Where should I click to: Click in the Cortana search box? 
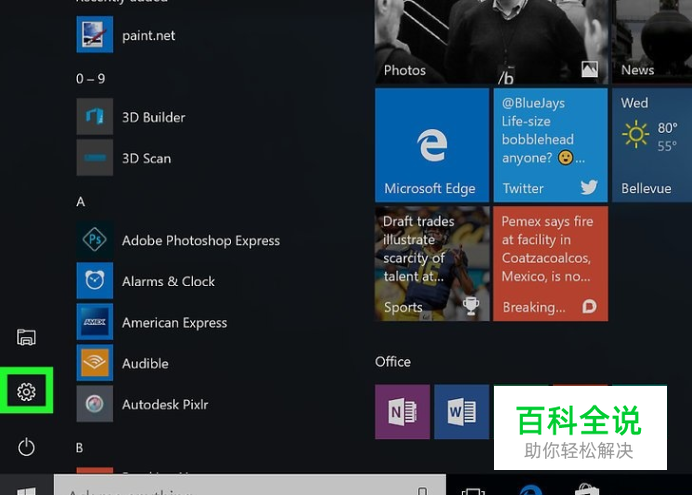[x=250, y=485]
